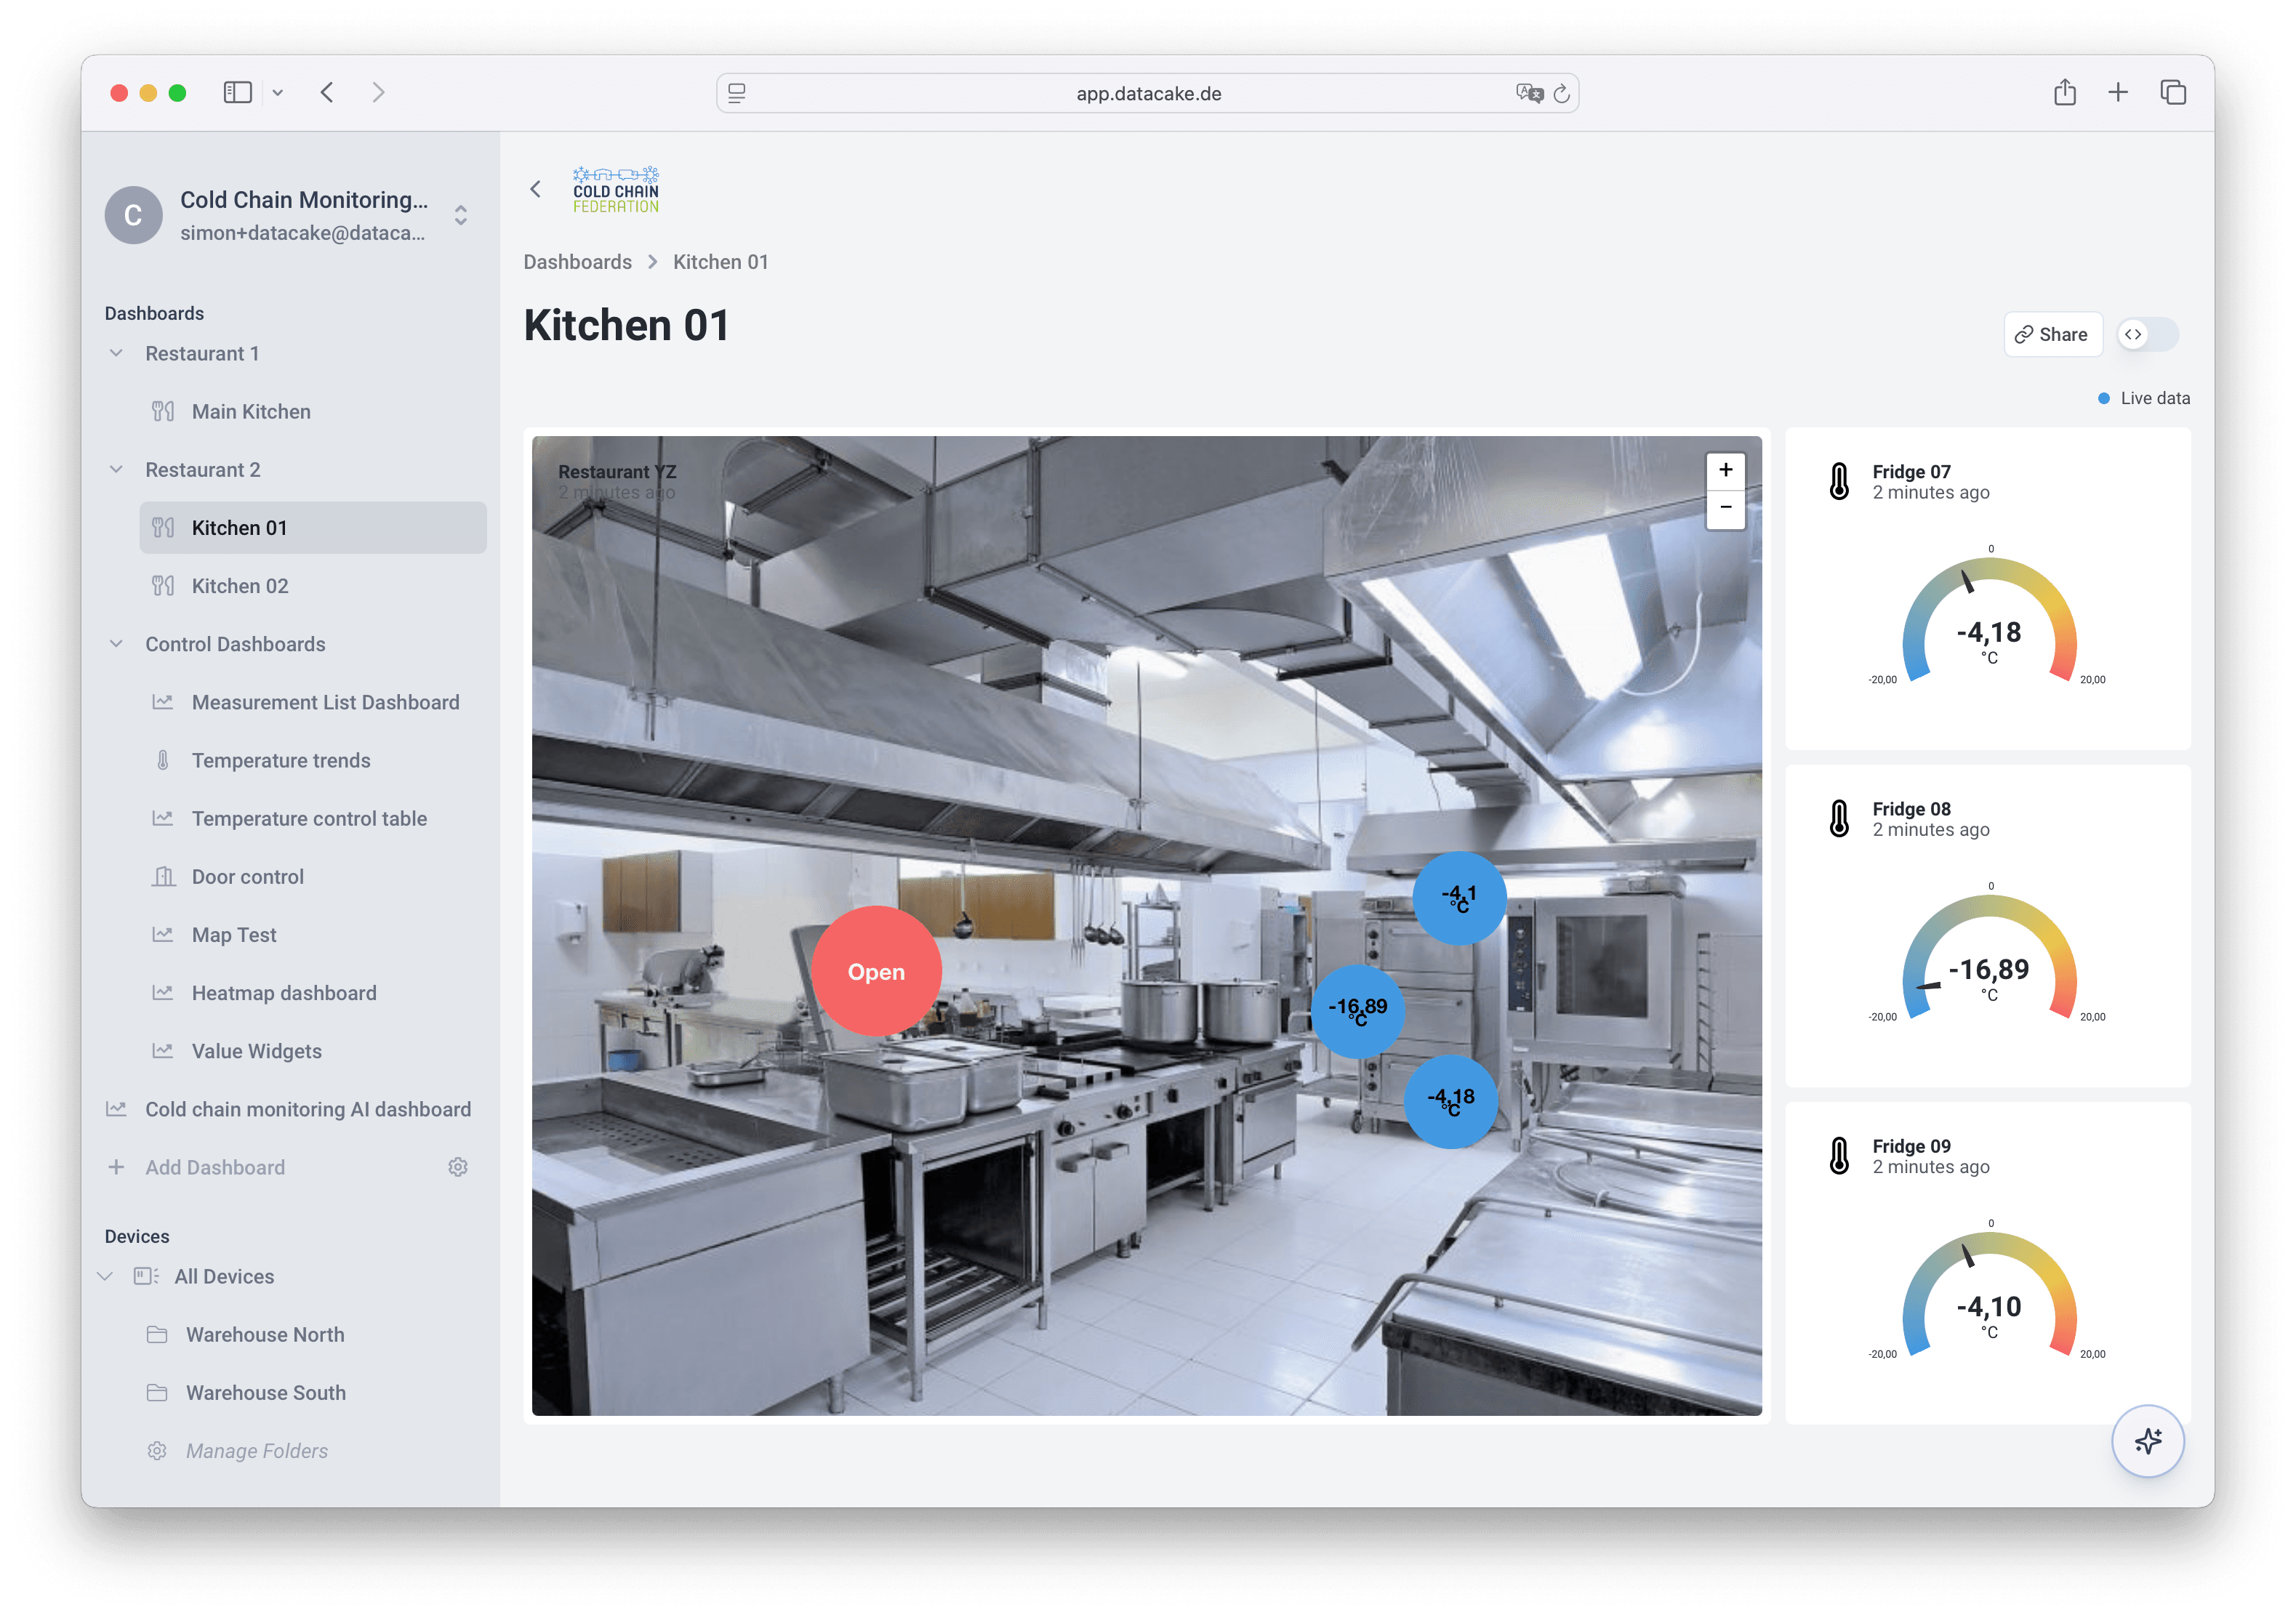Go to Dashboards via the breadcrumb
Viewport: 2296px width, 1615px height.
pos(578,262)
